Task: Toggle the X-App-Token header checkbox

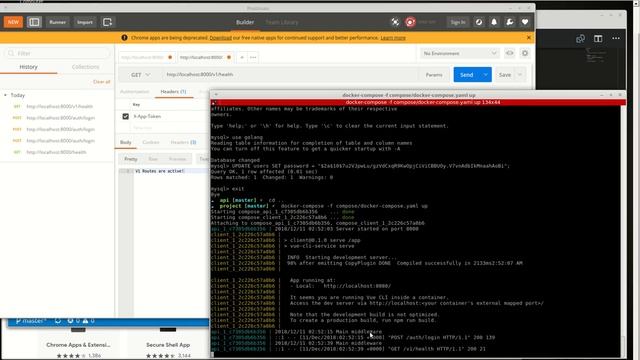Action: (126, 116)
